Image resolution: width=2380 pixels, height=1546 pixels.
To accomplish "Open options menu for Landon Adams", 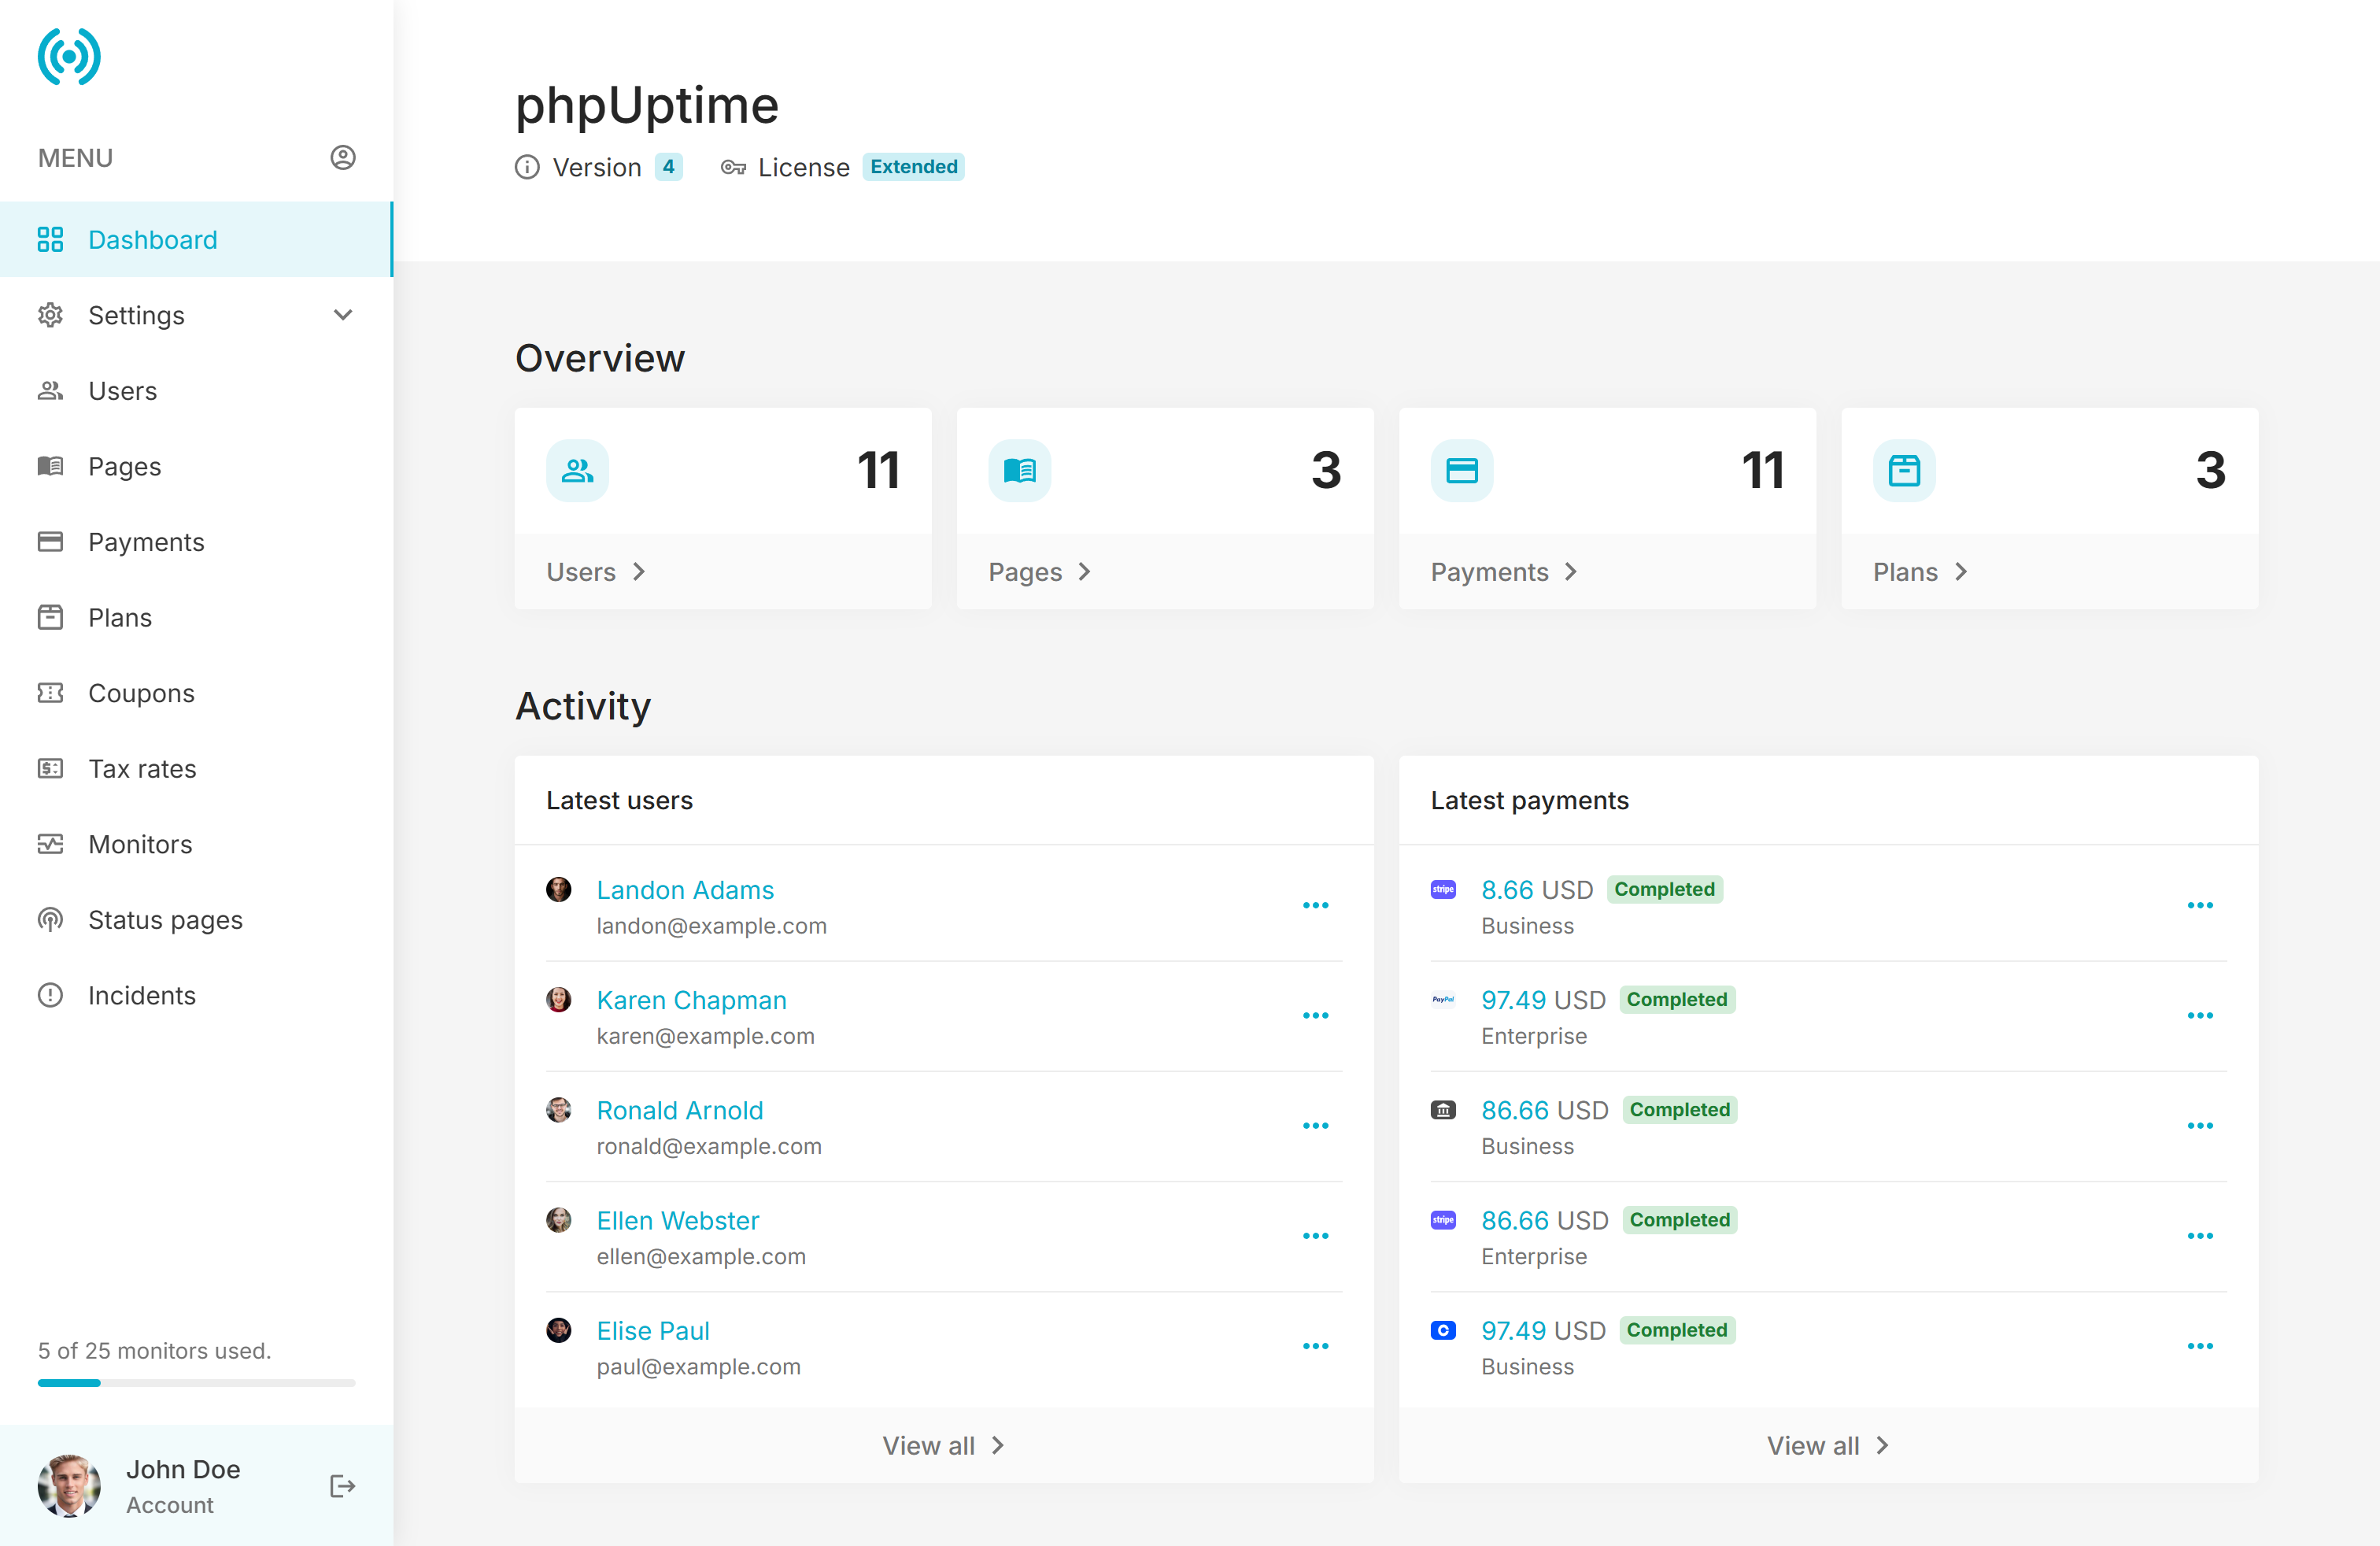I will [1315, 906].
